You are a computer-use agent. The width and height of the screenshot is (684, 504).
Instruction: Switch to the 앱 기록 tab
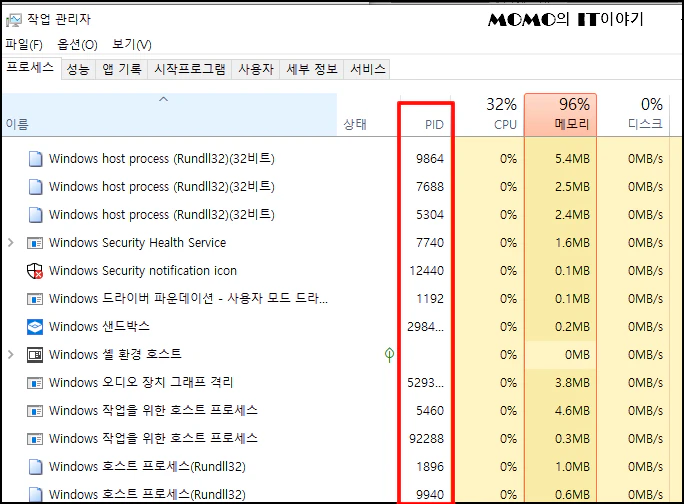(122, 69)
